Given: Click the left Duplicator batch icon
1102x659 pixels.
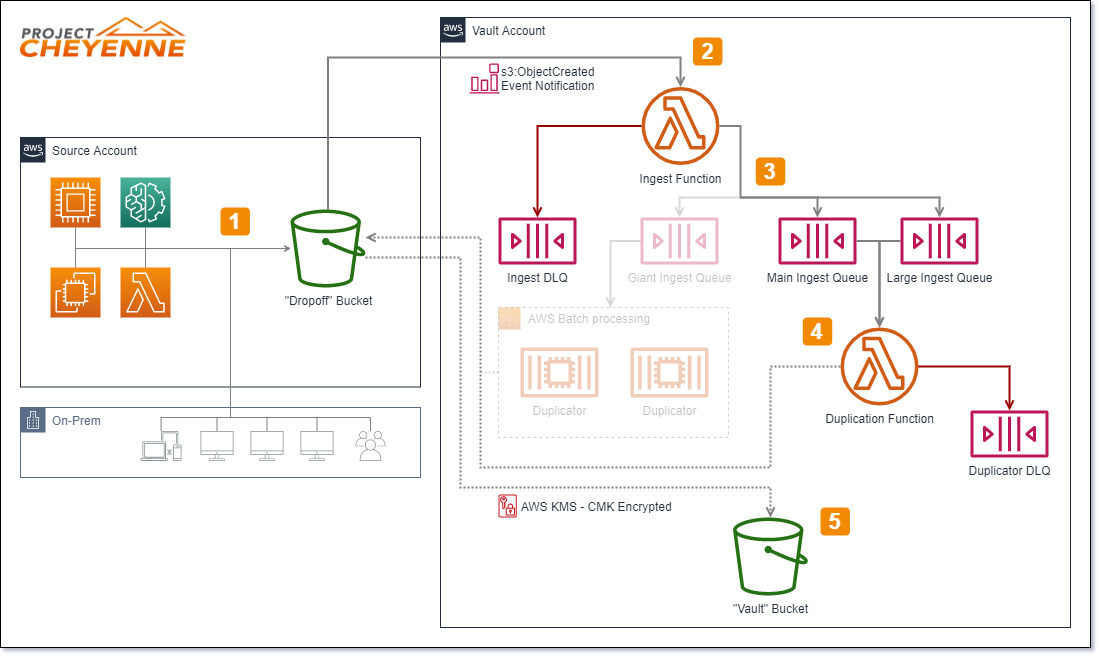Looking at the screenshot, I should [559, 372].
